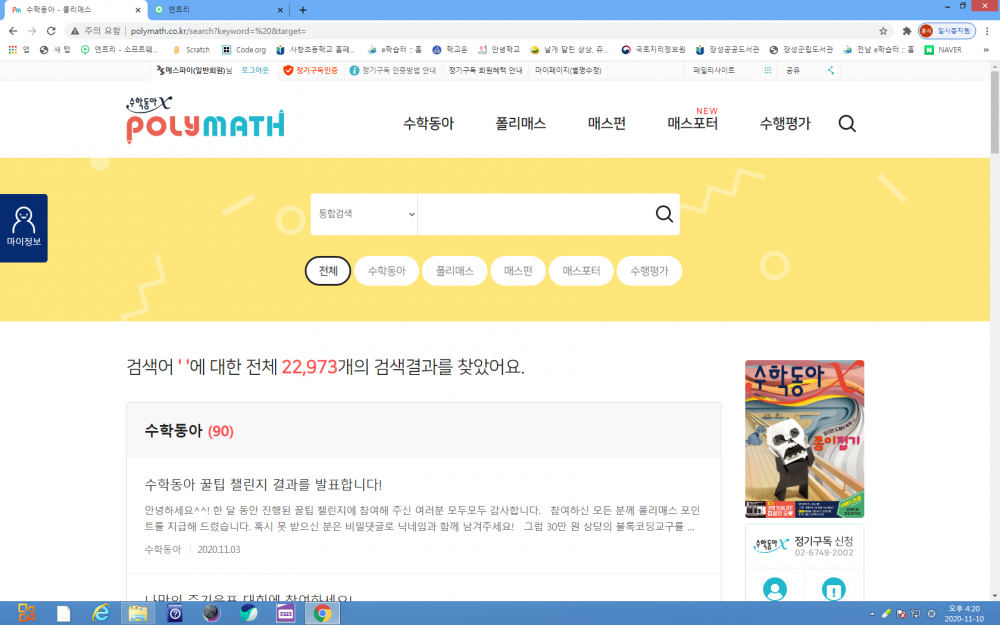Open the 매스포터 NEW navigation menu
Screen dimensions: 1000x625
693,123
